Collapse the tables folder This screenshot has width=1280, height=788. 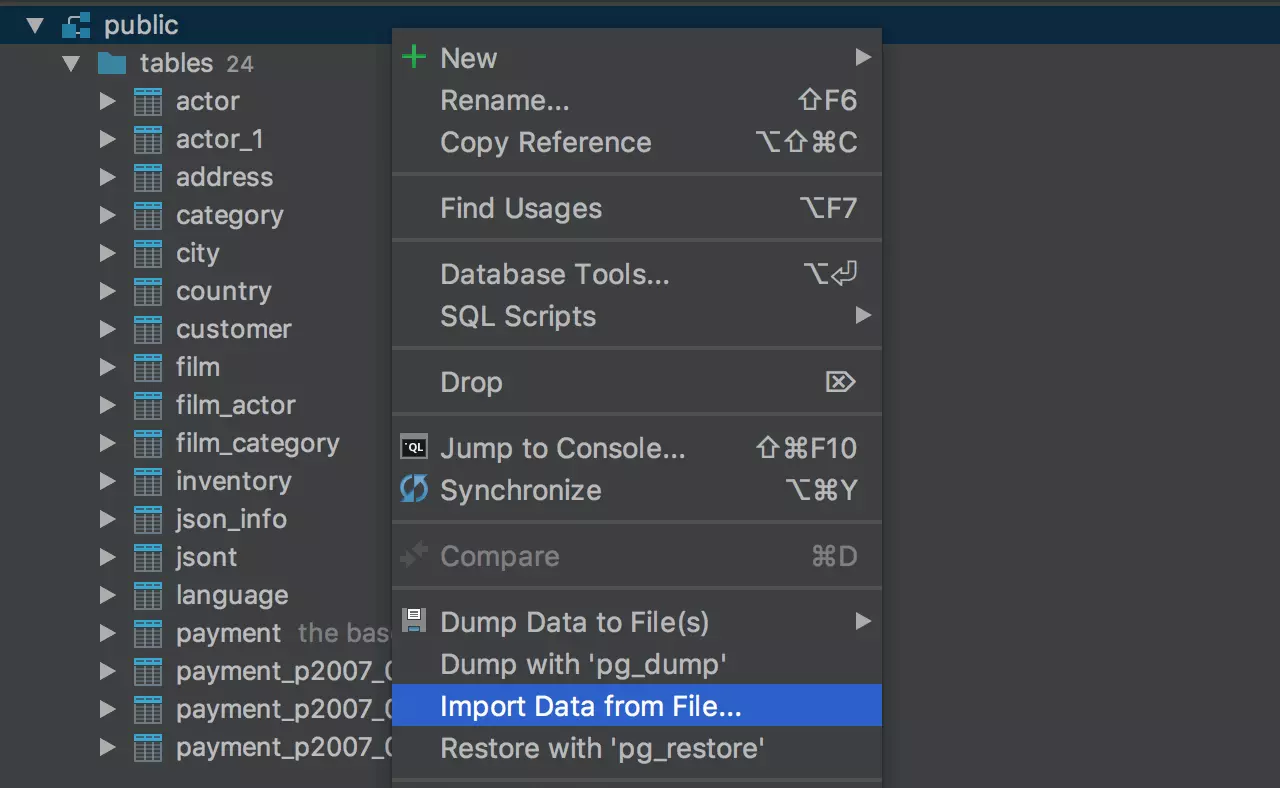click(70, 64)
